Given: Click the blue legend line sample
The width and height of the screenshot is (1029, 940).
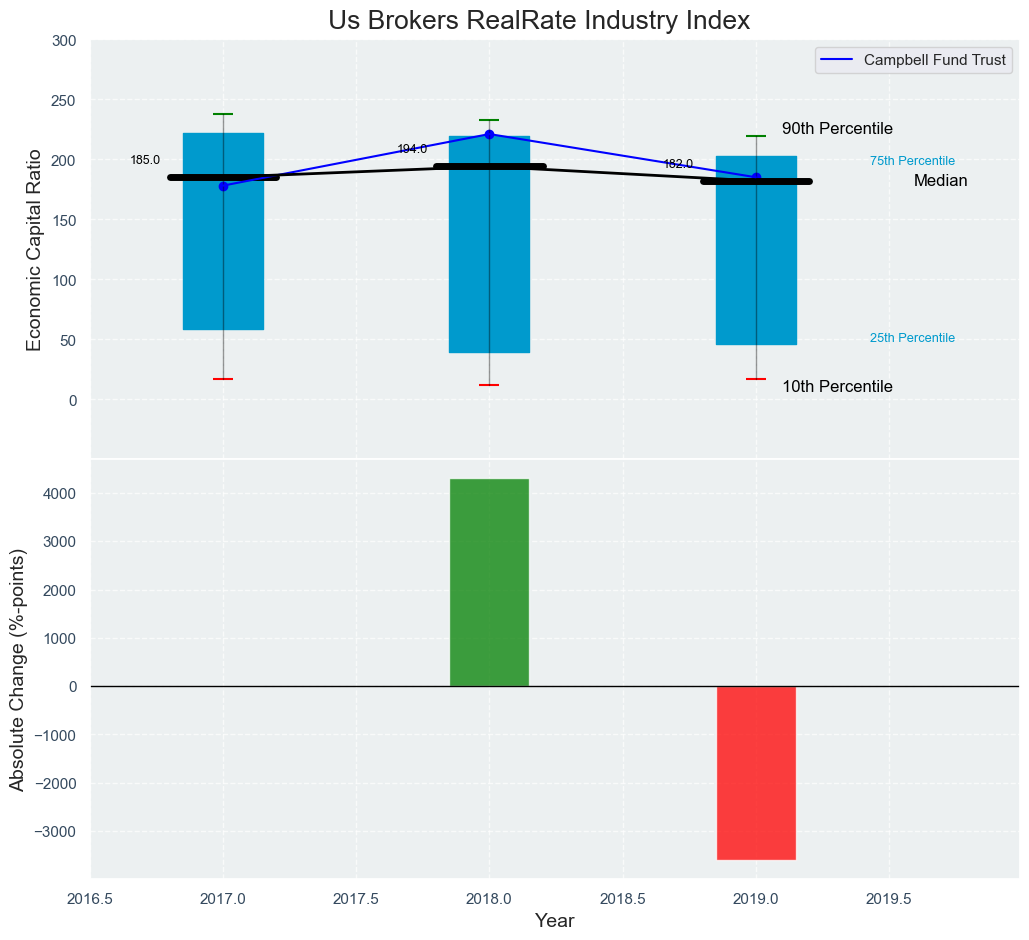Looking at the screenshot, I should [838, 61].
